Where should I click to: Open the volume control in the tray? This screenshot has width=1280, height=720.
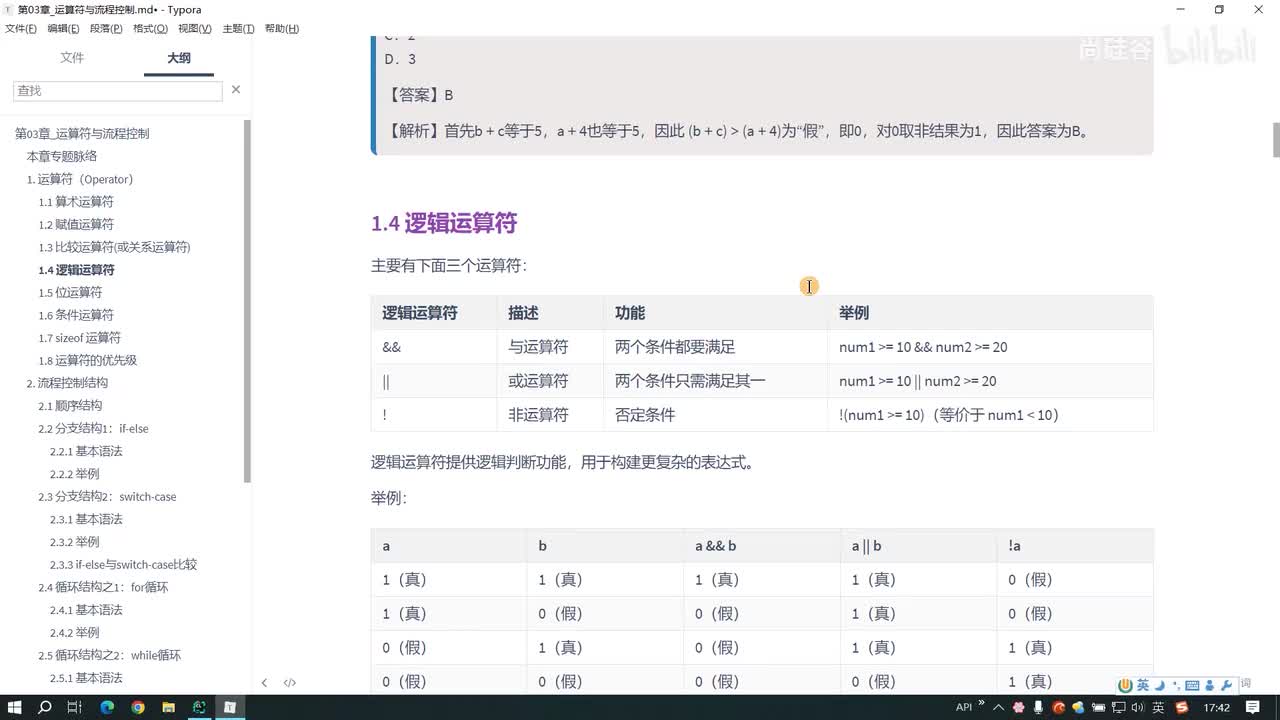tap(1137, 707)
